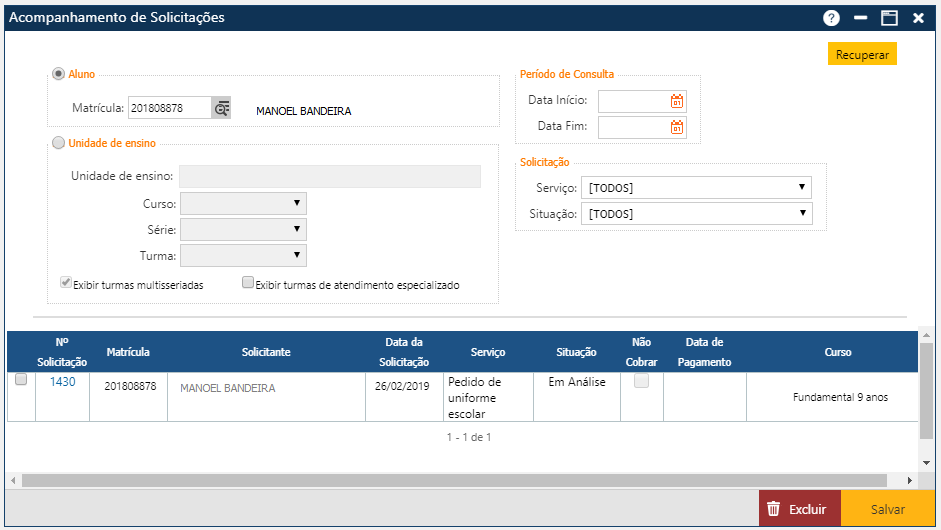Maximize the Acompanhamento de Solicitações window
This screenshot has height=530, width=941.
[889, 18]
